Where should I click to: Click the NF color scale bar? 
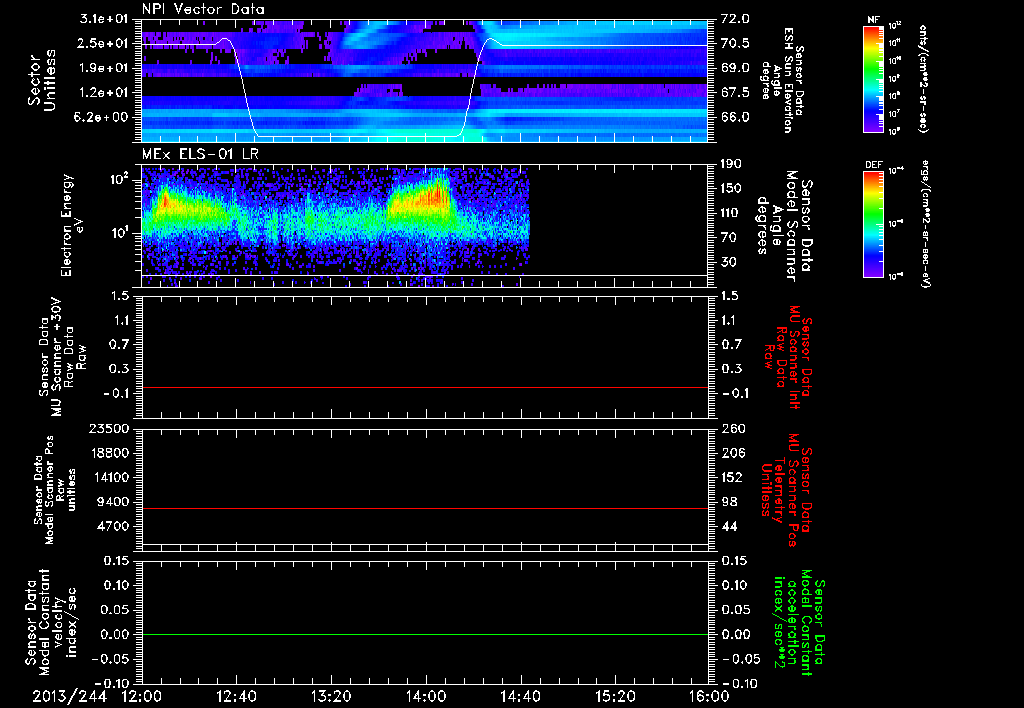click(x=872, y=80)
